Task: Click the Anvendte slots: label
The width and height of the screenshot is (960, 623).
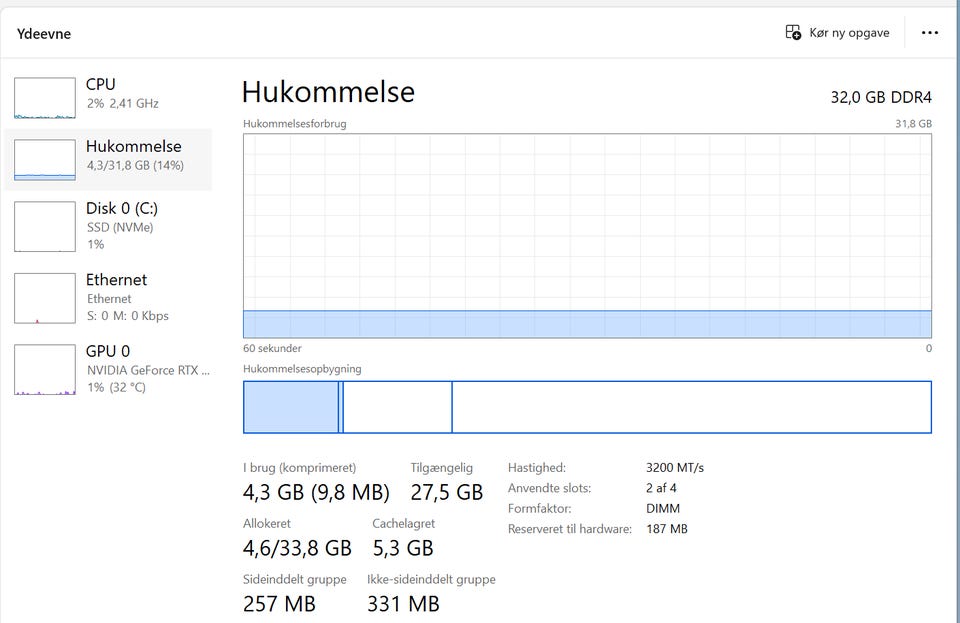Action: pyautogui.click(x=549, y=488)
